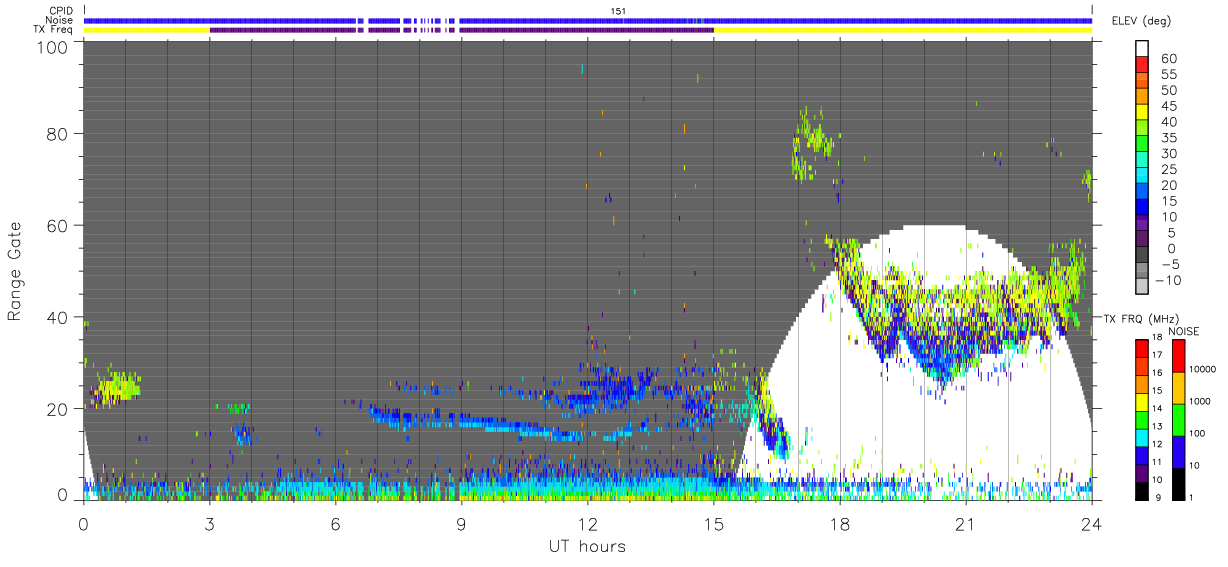Screen dimensions: 1228x567
Task: Click the 50 label on ELEV colorbar
Action: (1169, 91)
